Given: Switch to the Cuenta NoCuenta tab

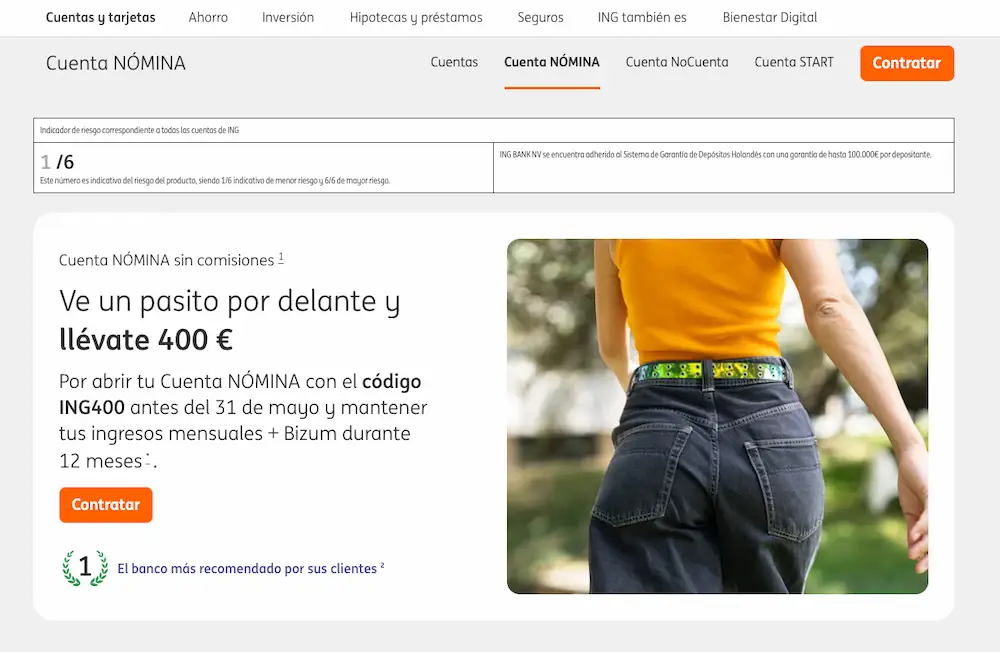Looking at the screenshot, I should pyautogui.click(x=677, y=62).
